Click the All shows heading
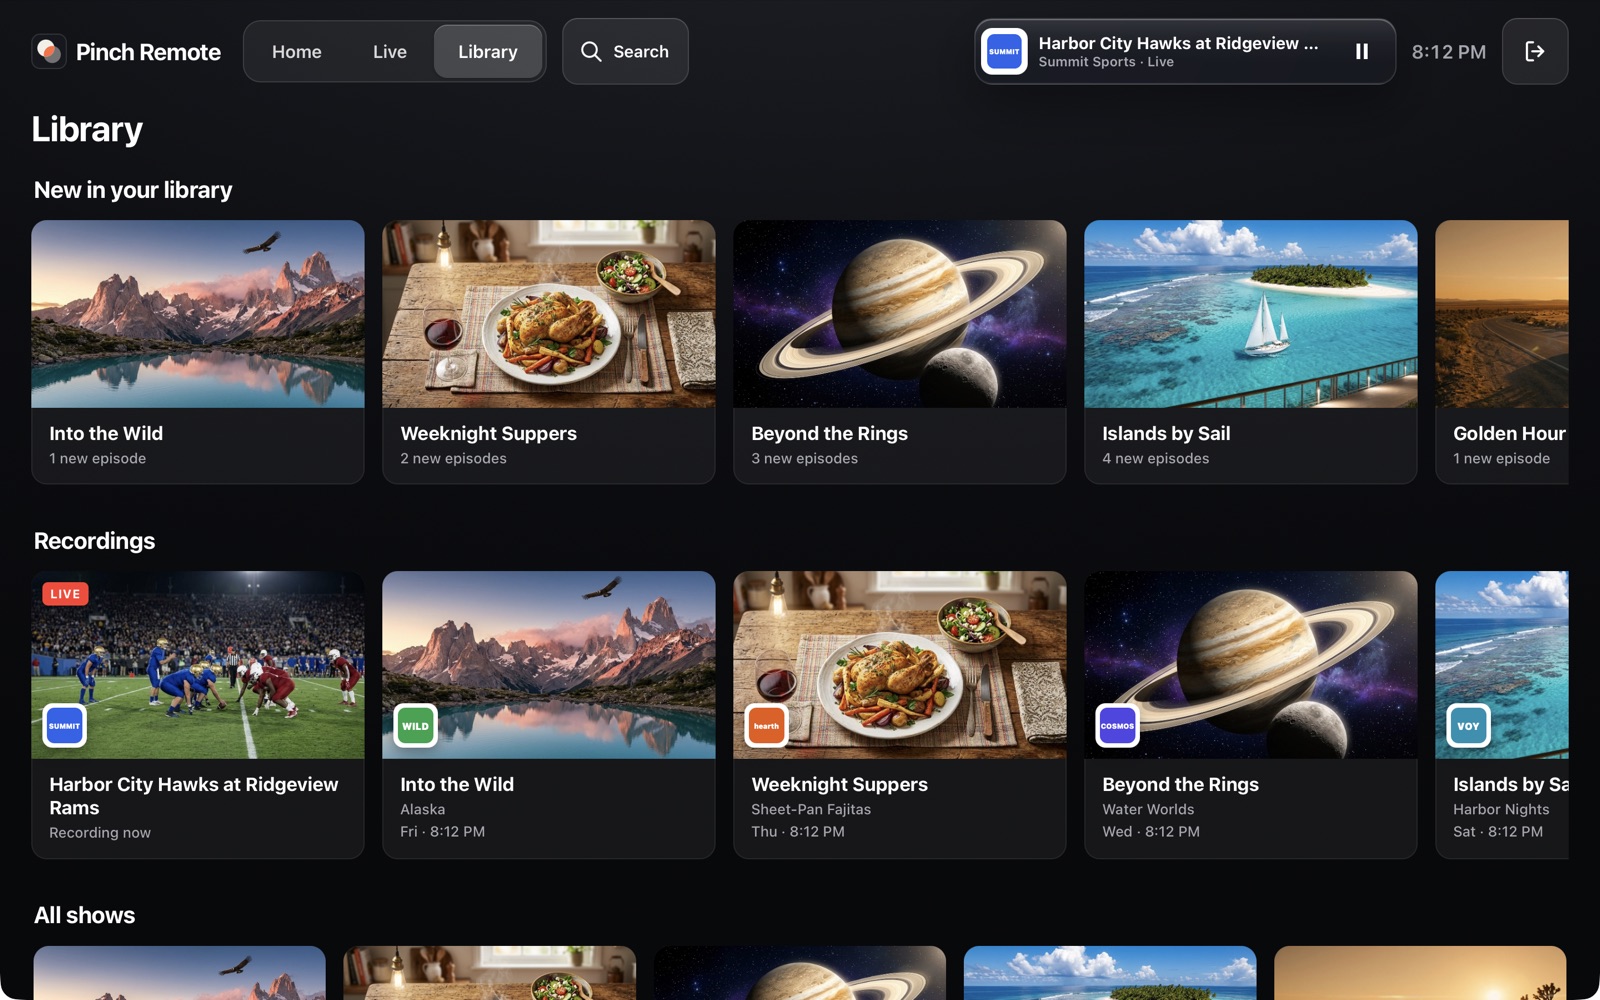 point(85,915)
